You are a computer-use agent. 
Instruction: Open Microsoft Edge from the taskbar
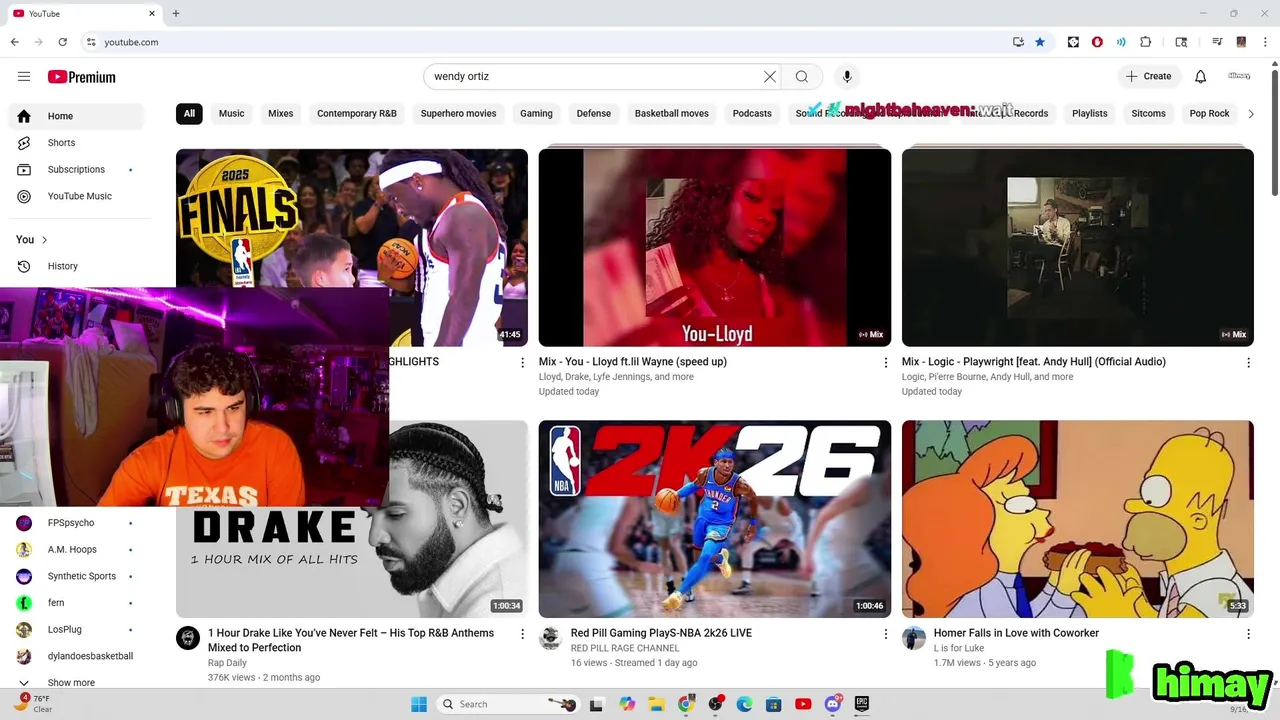click(x=744, y=704)
